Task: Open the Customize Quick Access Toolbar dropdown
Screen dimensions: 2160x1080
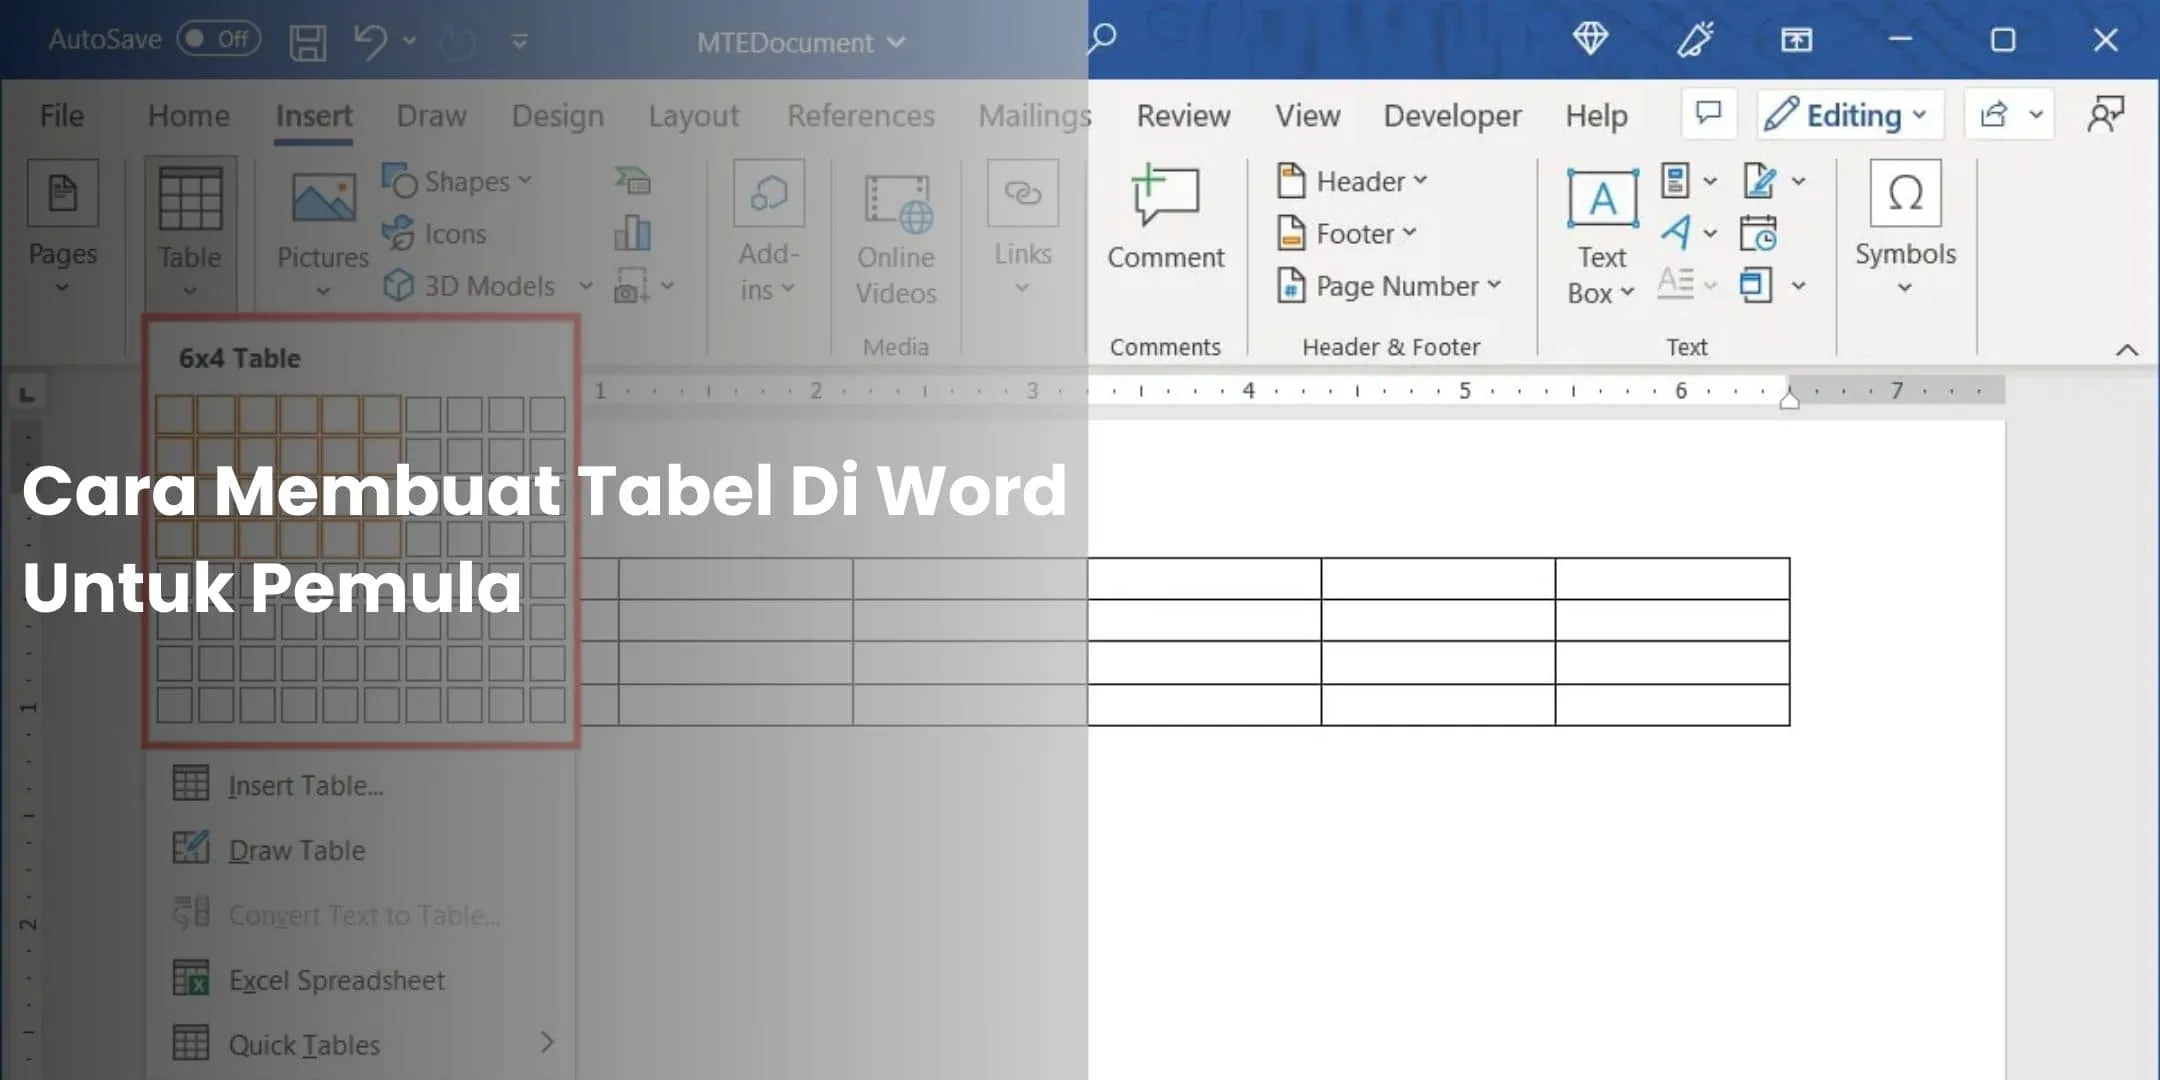Action: click(x=519, y=42)
